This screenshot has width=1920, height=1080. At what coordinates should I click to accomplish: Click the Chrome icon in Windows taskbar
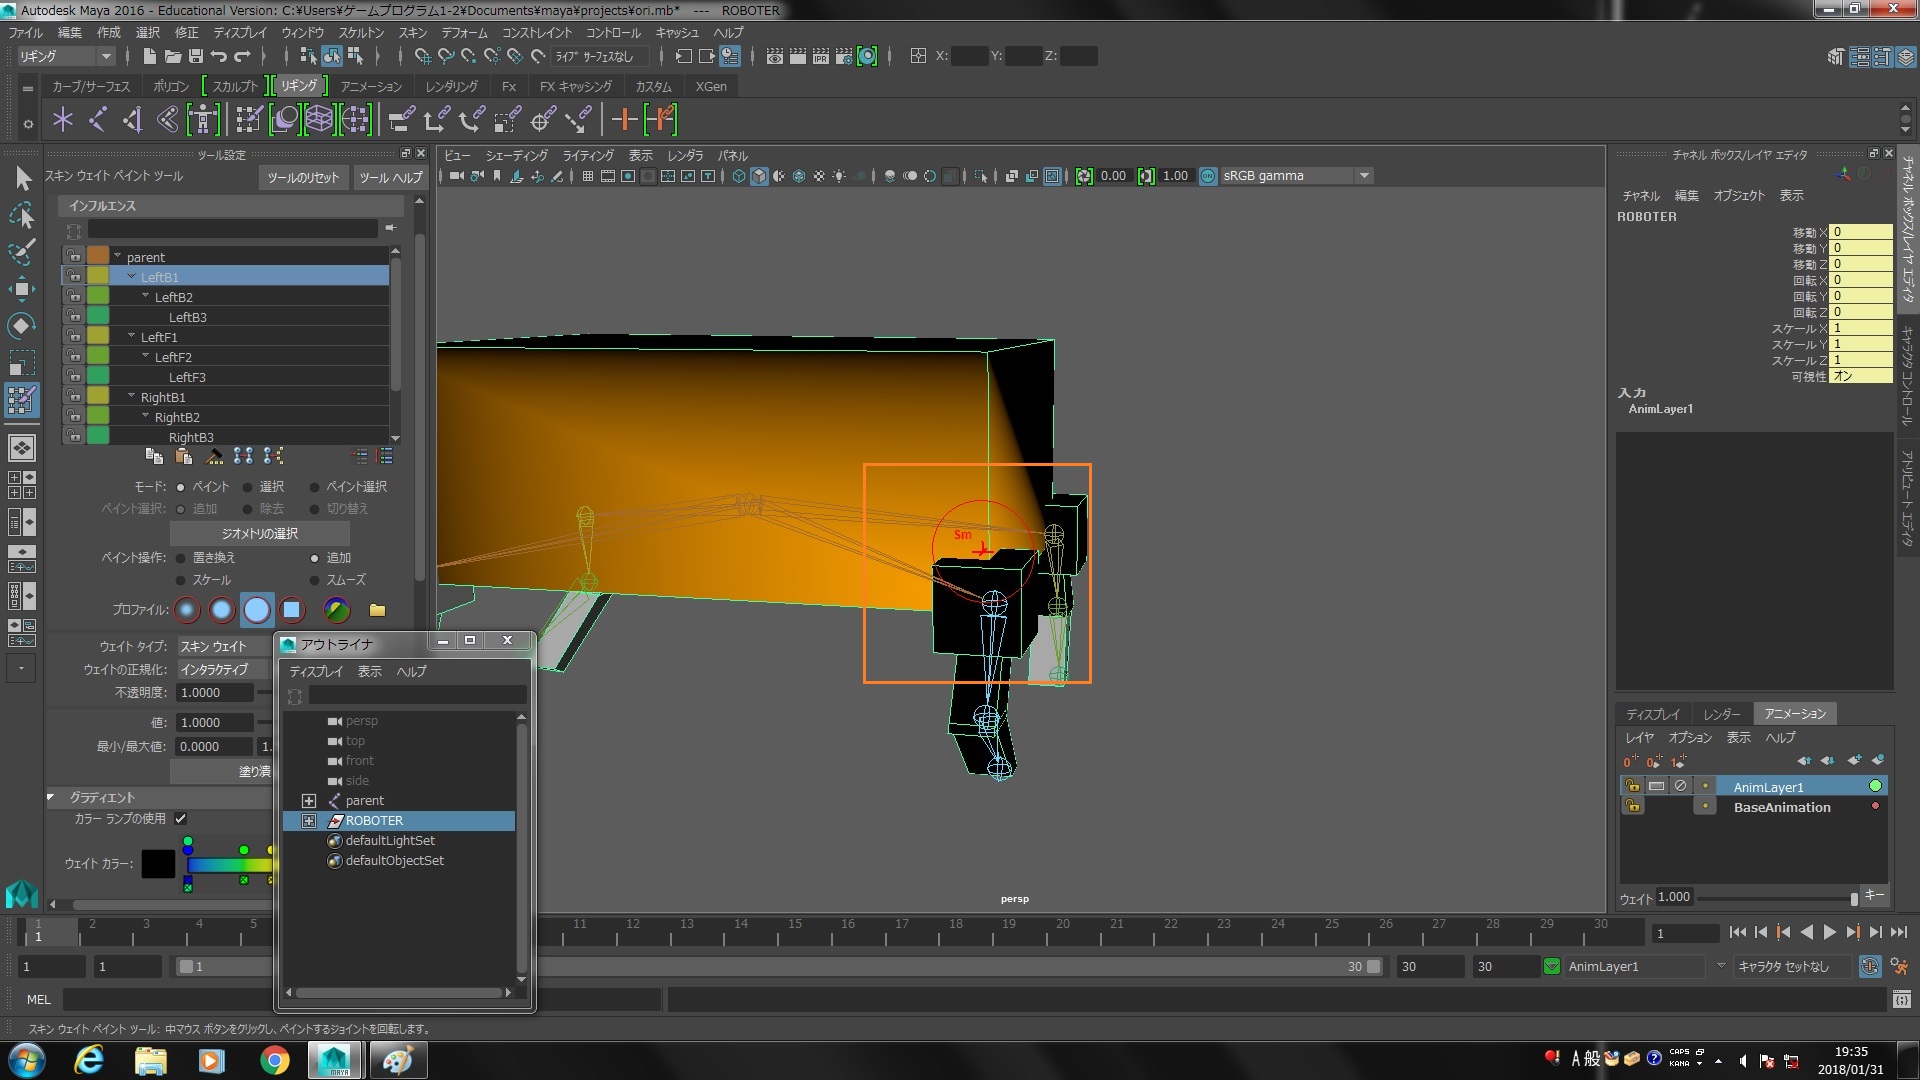tap(274, 1059)
